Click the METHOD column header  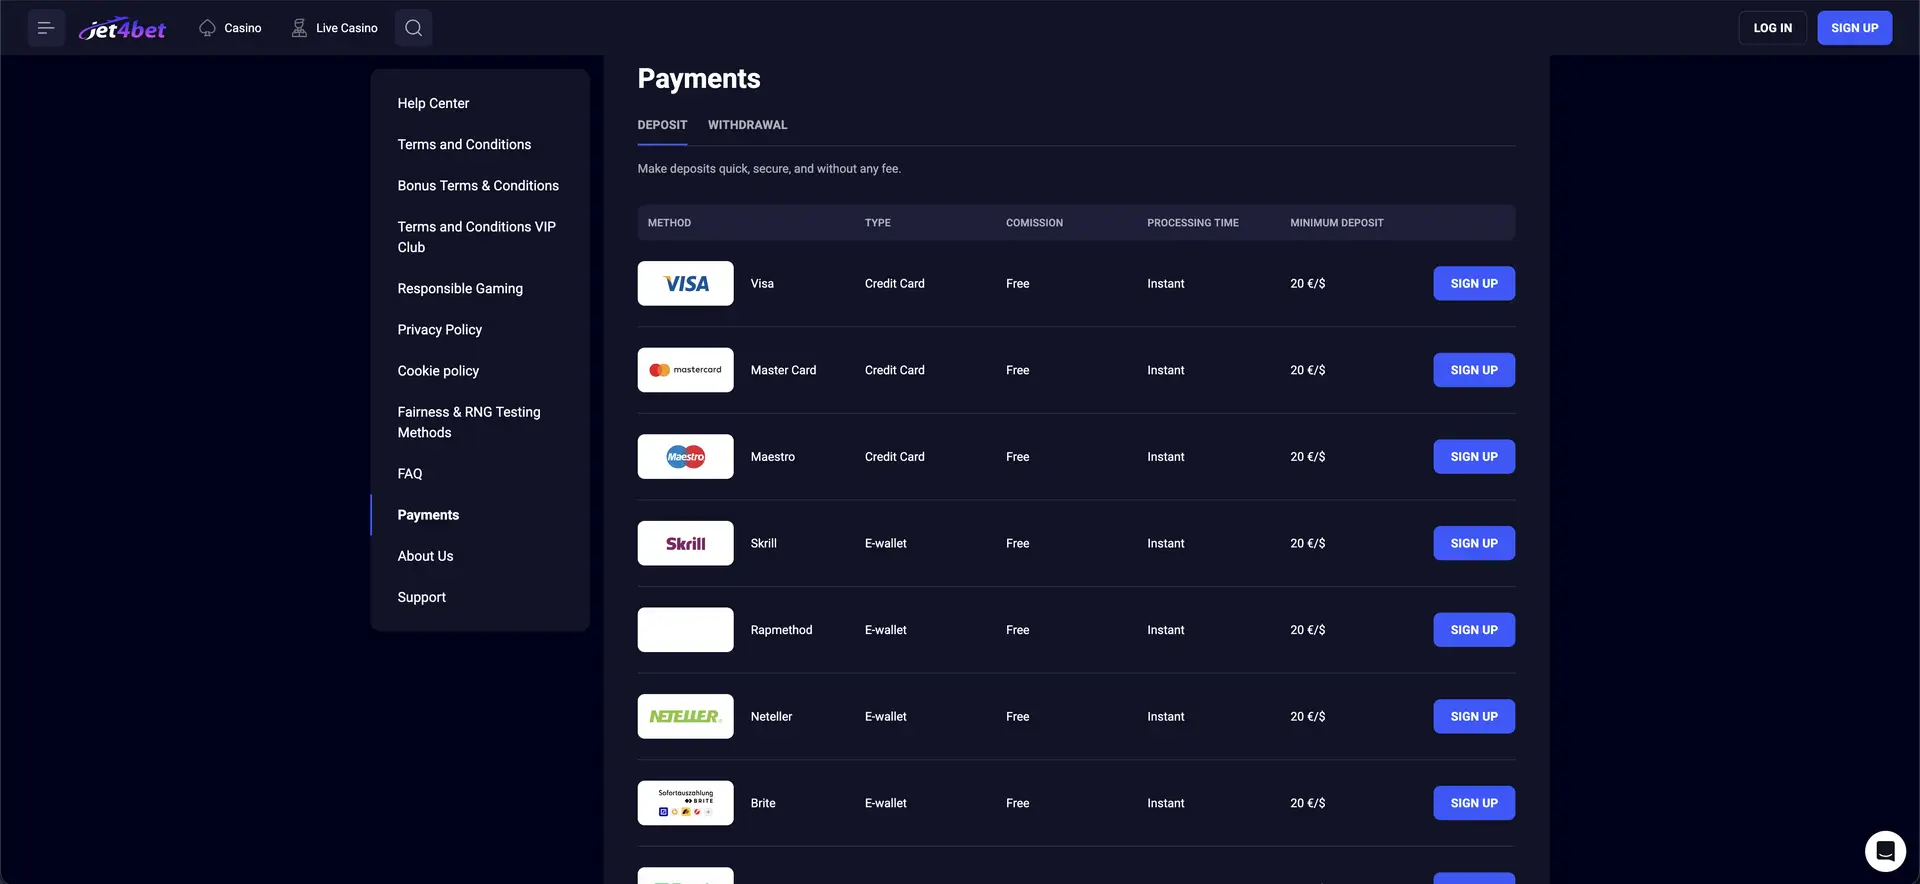pos(669,223)
